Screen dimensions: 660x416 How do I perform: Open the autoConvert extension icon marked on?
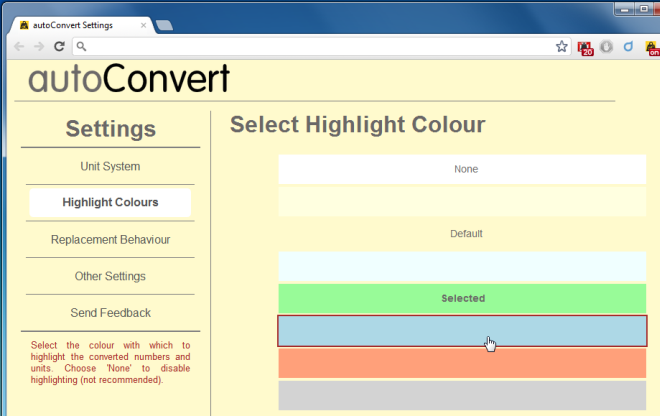[x=651, y=46]
